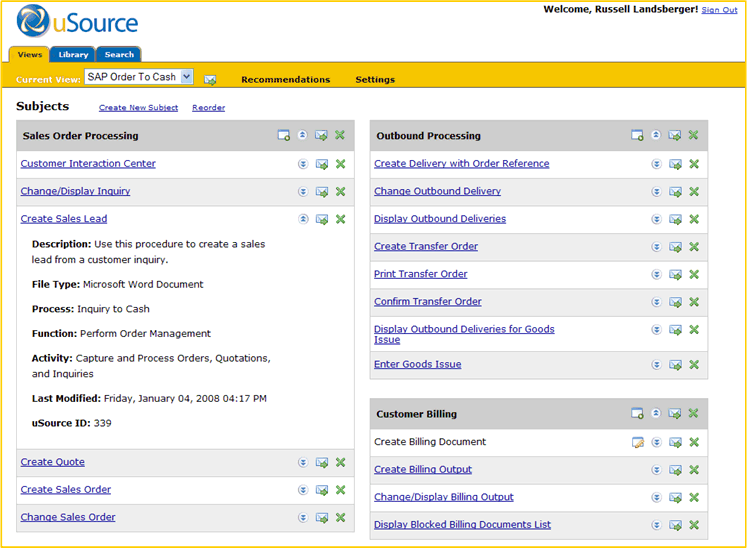
Task: Remove Display Outbound Deliveries from the list
Action: pos(694,219)
